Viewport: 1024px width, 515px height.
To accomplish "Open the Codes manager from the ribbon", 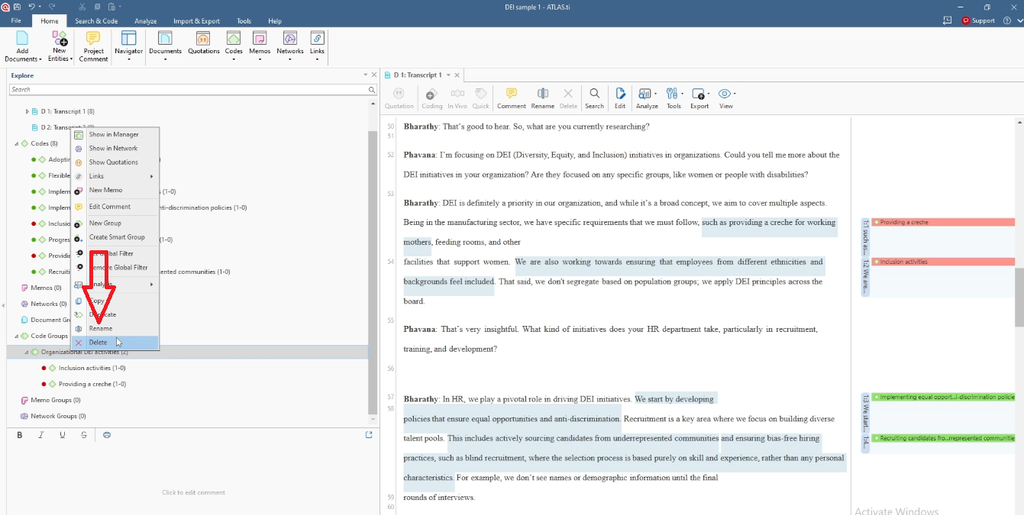I will point(234,46).
